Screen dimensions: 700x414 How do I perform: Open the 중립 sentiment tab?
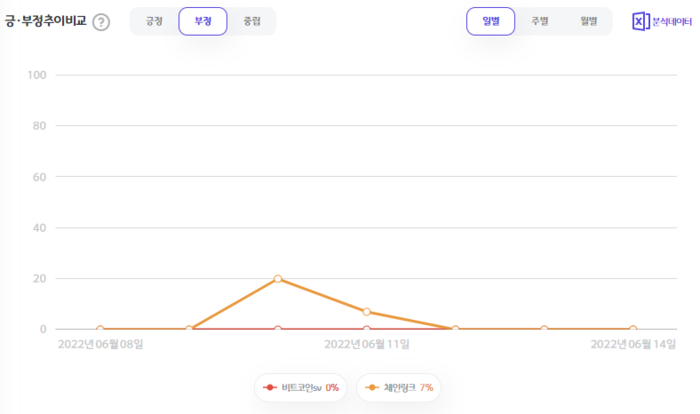(x=251, y=21)
